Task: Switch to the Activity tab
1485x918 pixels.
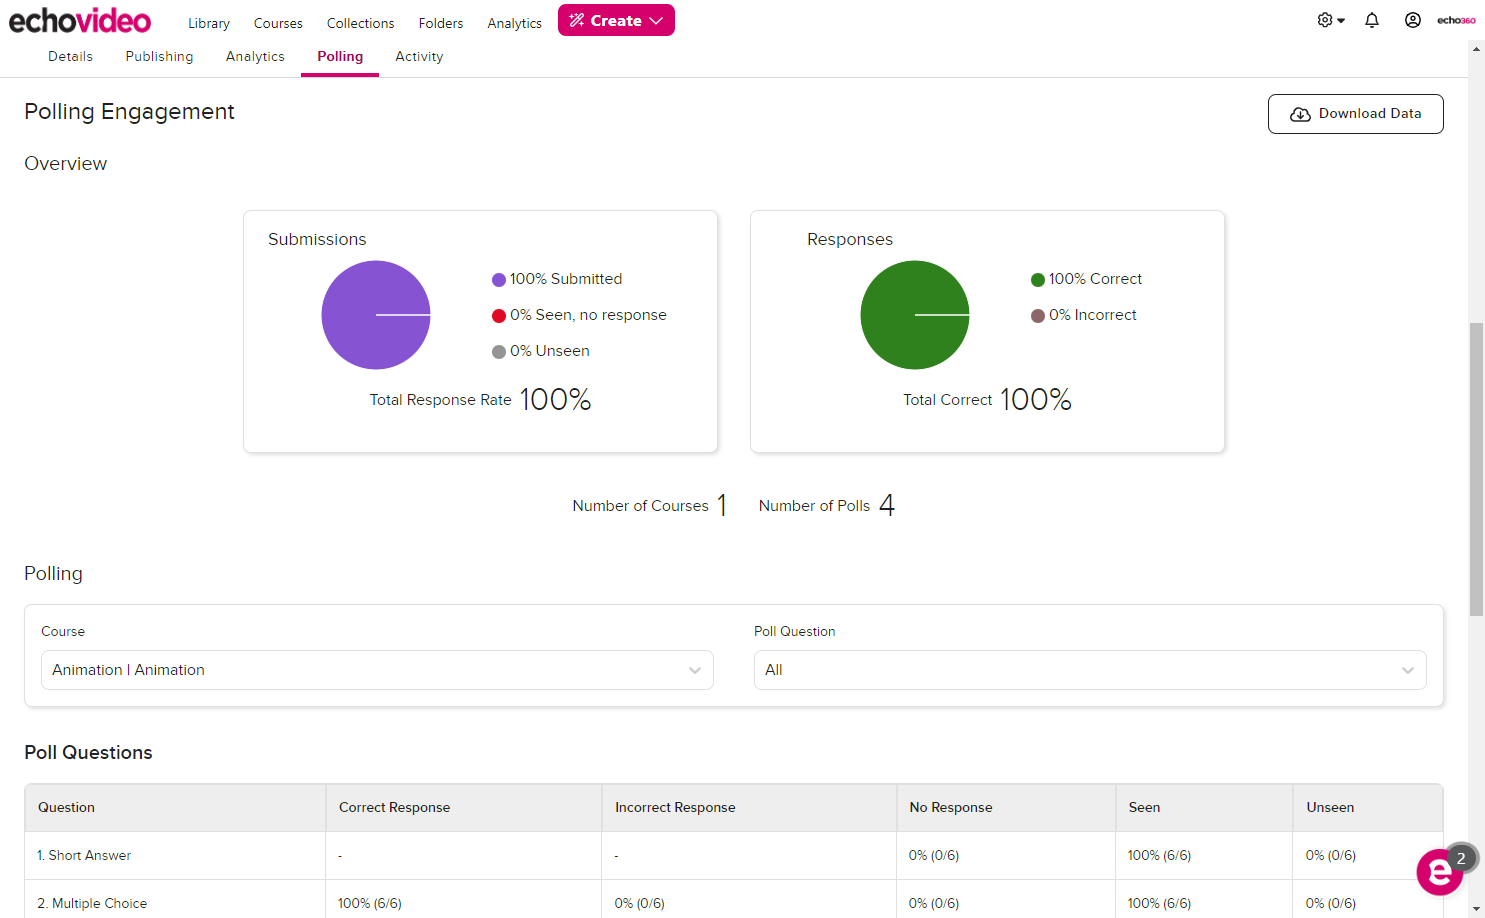Action: coord(419,56)
